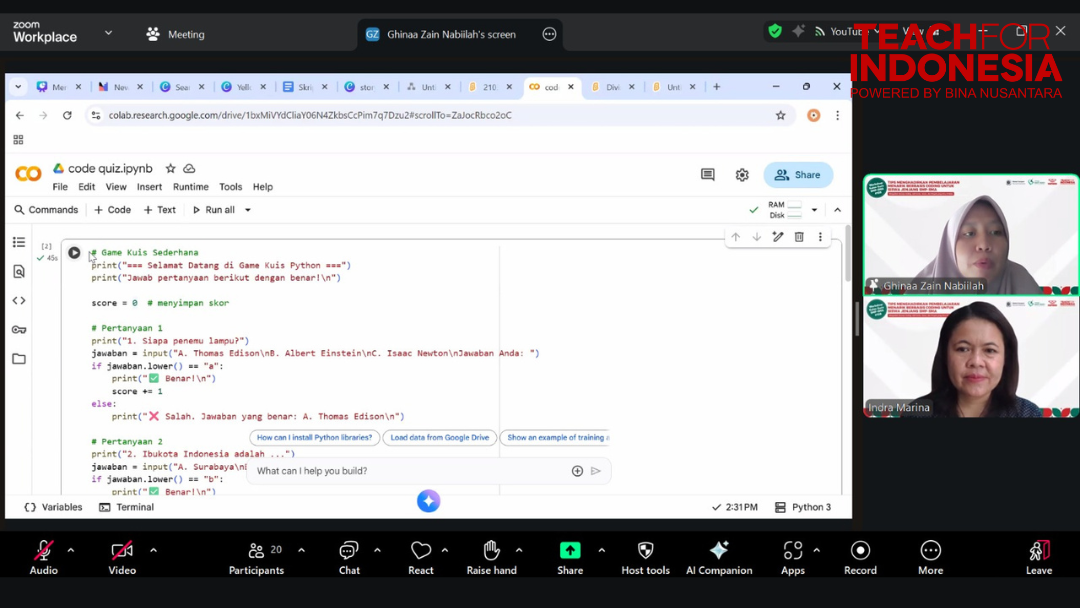Viewport: 1080px width, 608px height.
Task: Unmute microphone with the Audio button
Action: (x=43, y=557)
